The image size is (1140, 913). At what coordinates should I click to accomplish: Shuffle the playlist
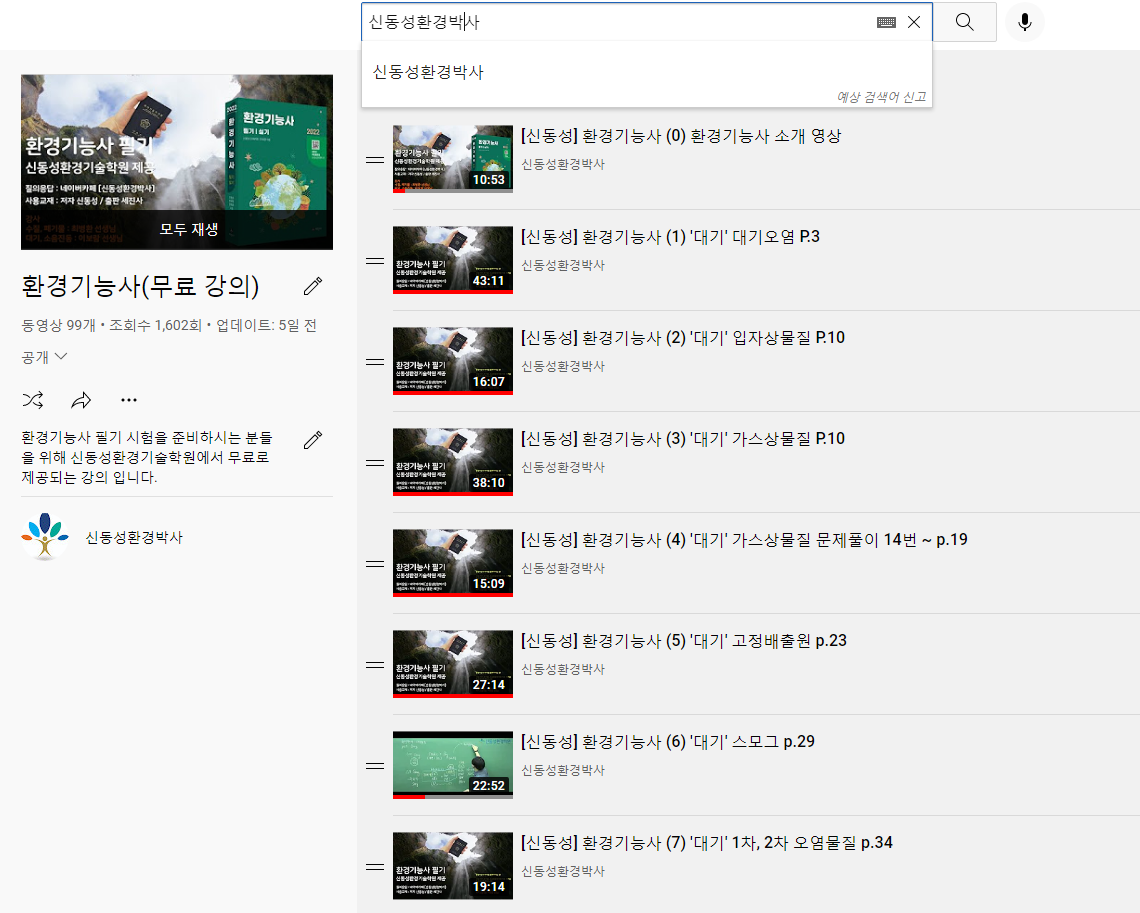[x=33, y=400]
